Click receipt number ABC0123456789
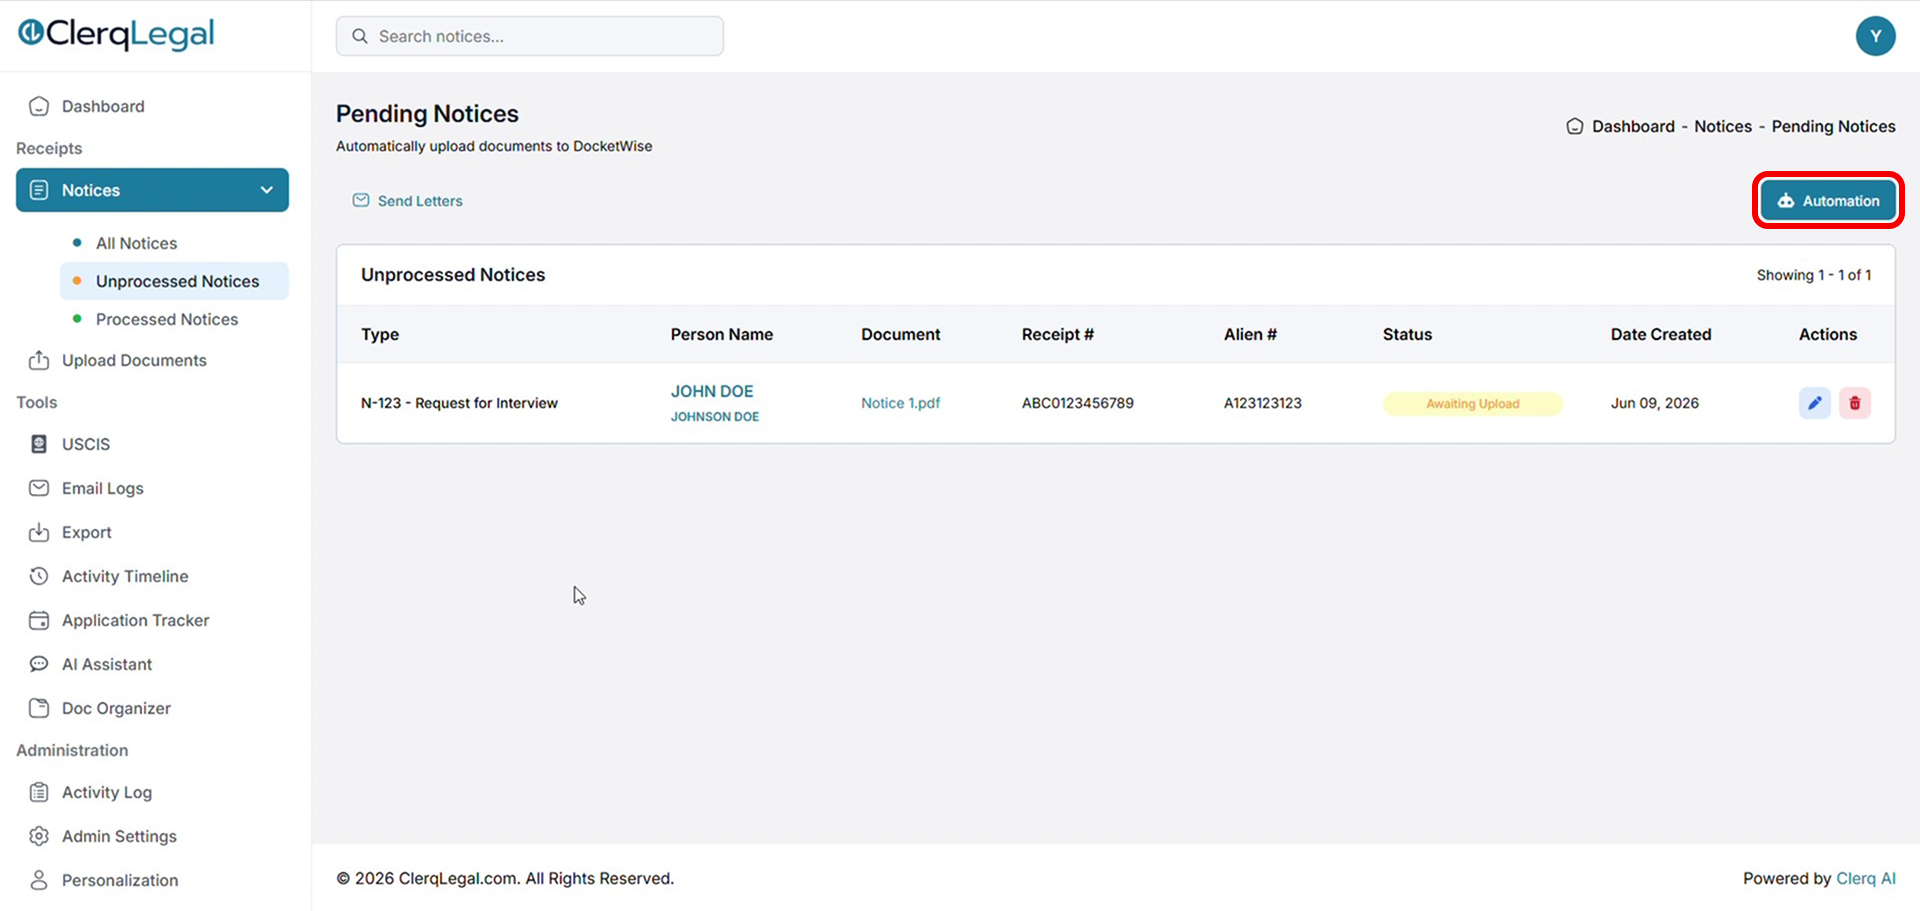Viewport: 1920px width, 911px height. [1078, 403]
